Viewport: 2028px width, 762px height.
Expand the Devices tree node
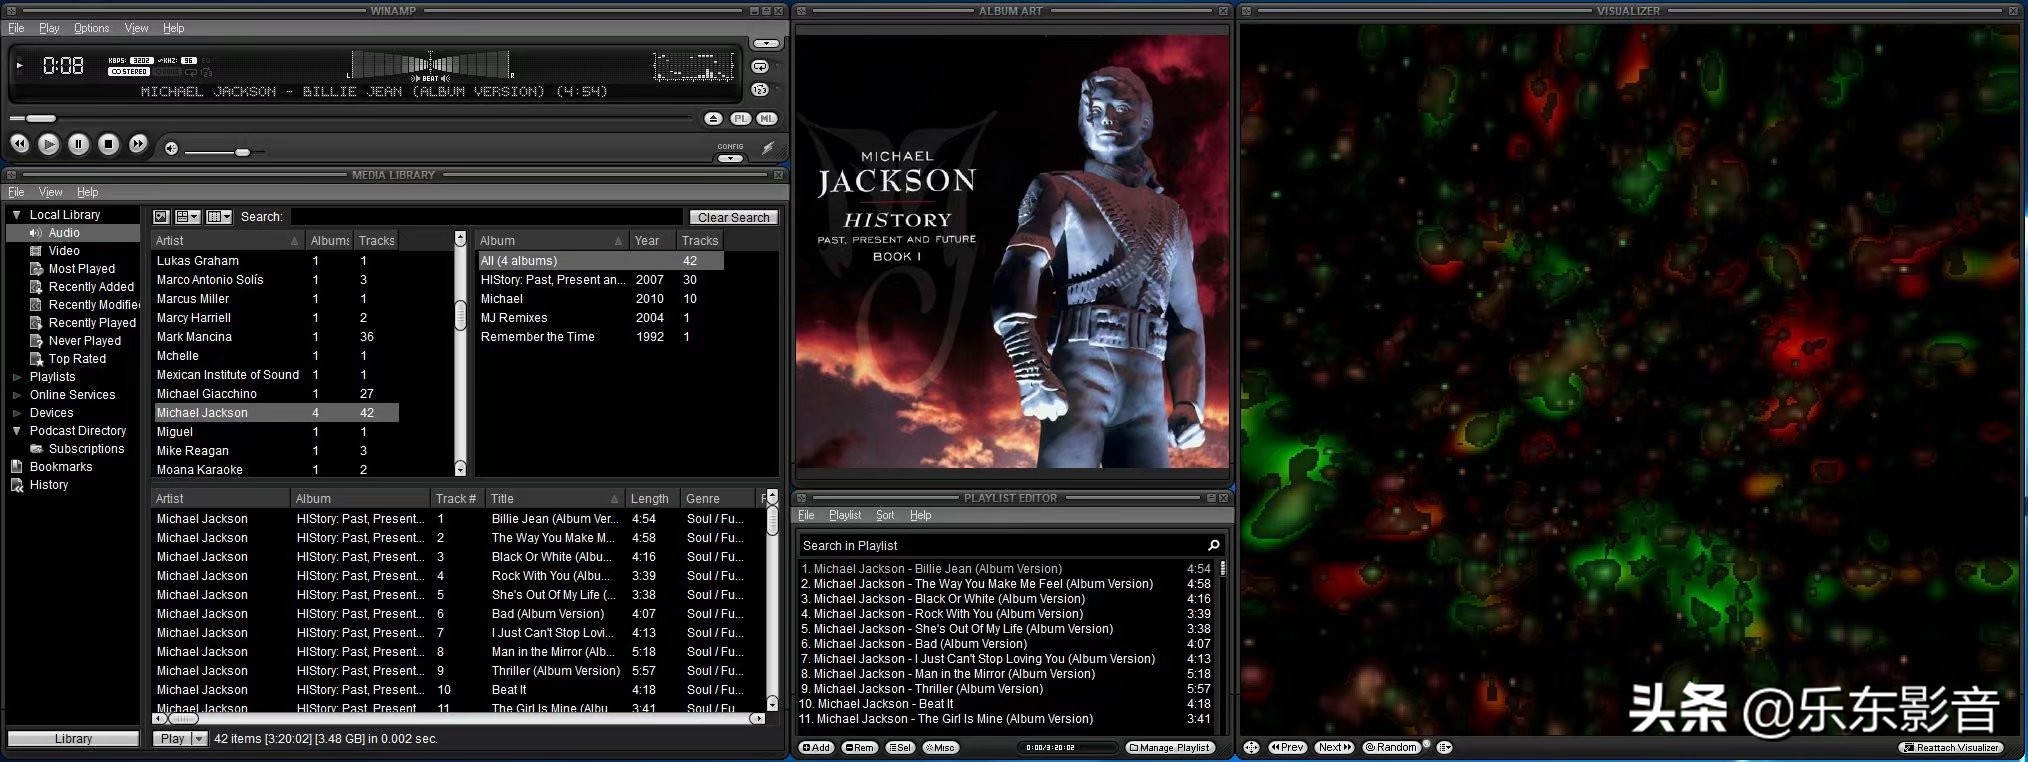(17, 413)
